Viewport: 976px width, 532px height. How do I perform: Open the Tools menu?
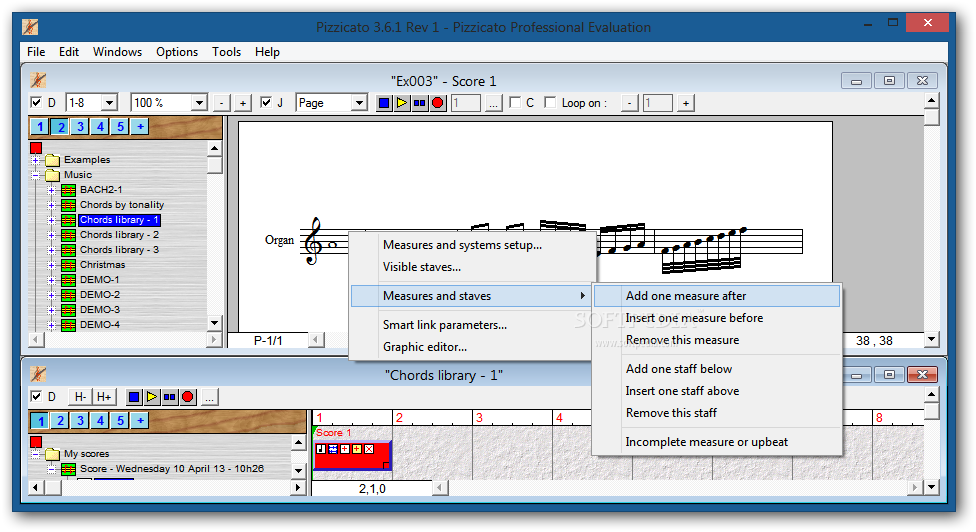(x=226, y=52)
